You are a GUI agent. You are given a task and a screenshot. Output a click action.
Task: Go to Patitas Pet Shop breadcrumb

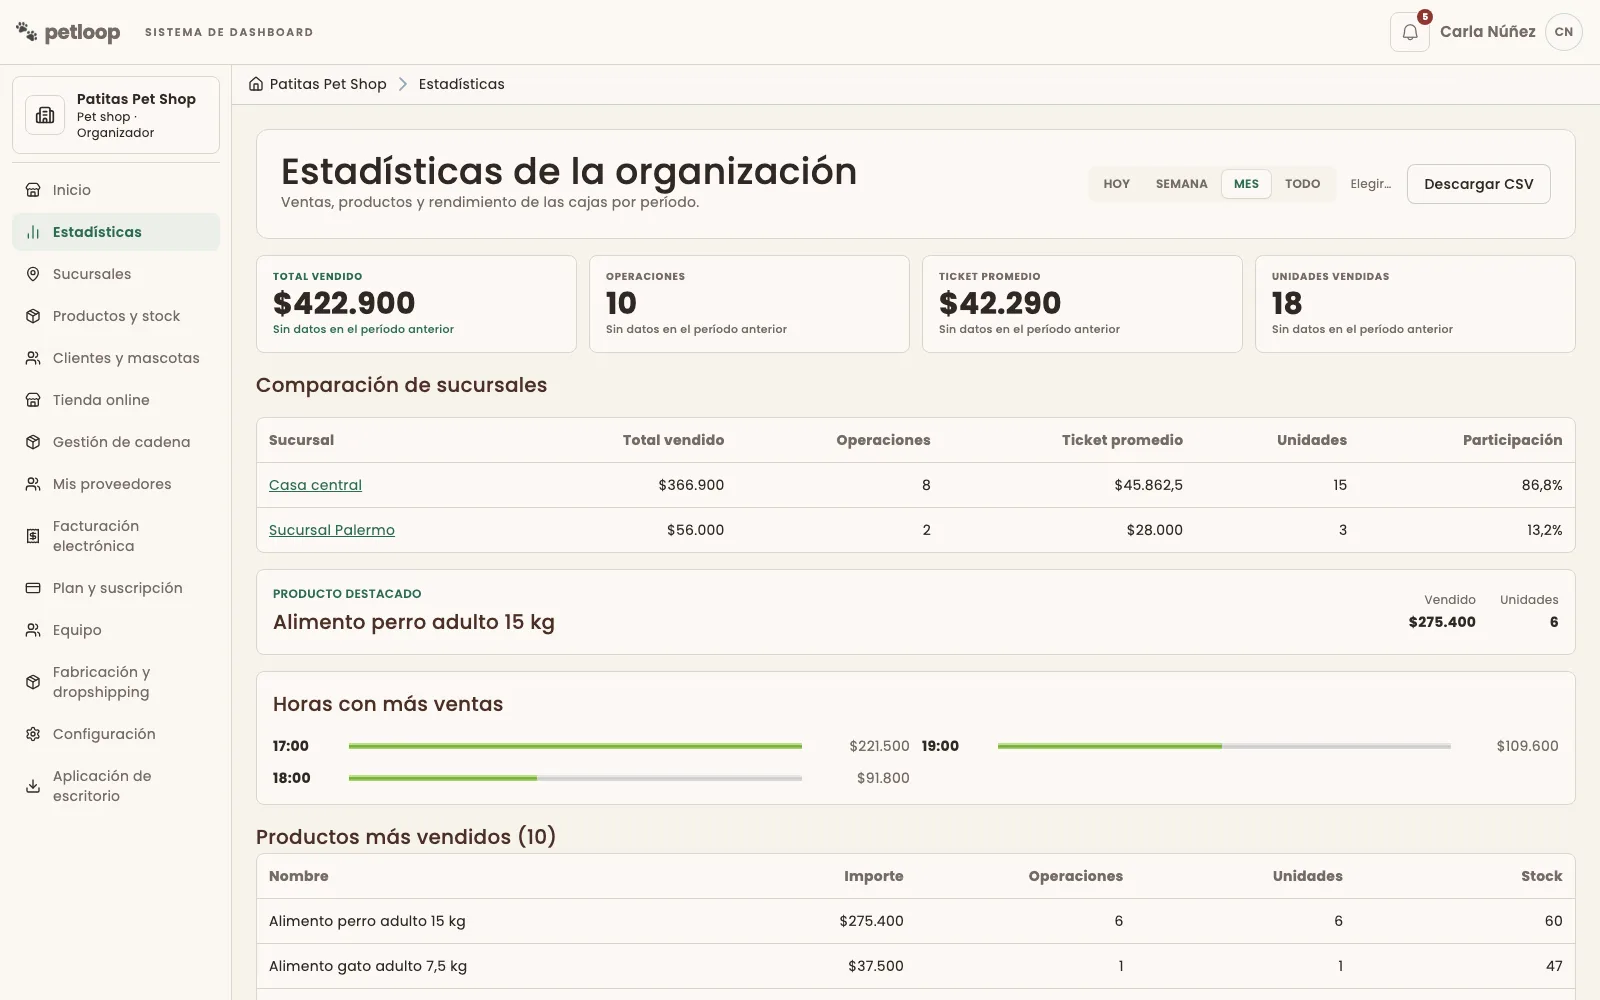click(328, 84)
